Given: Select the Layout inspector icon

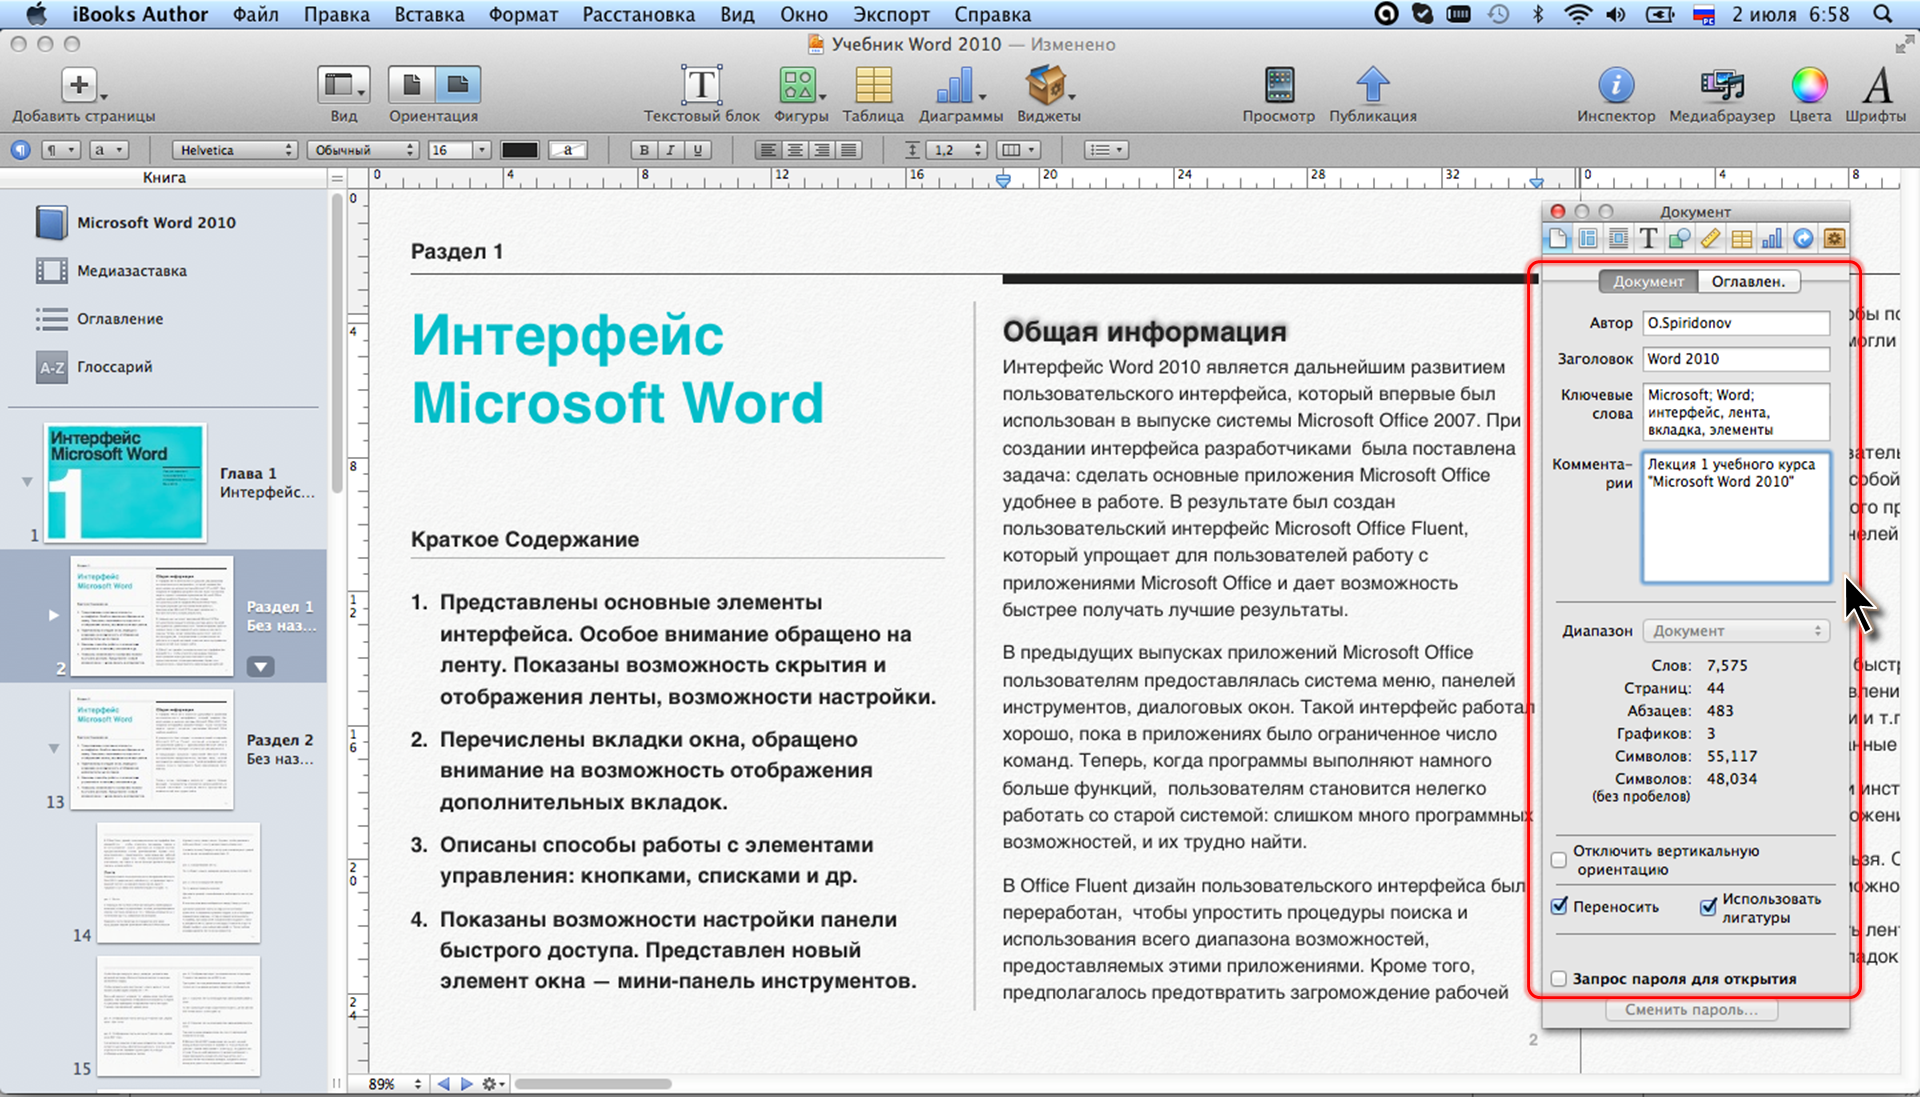Looking at the screenshot, I should click(1588, 238).
